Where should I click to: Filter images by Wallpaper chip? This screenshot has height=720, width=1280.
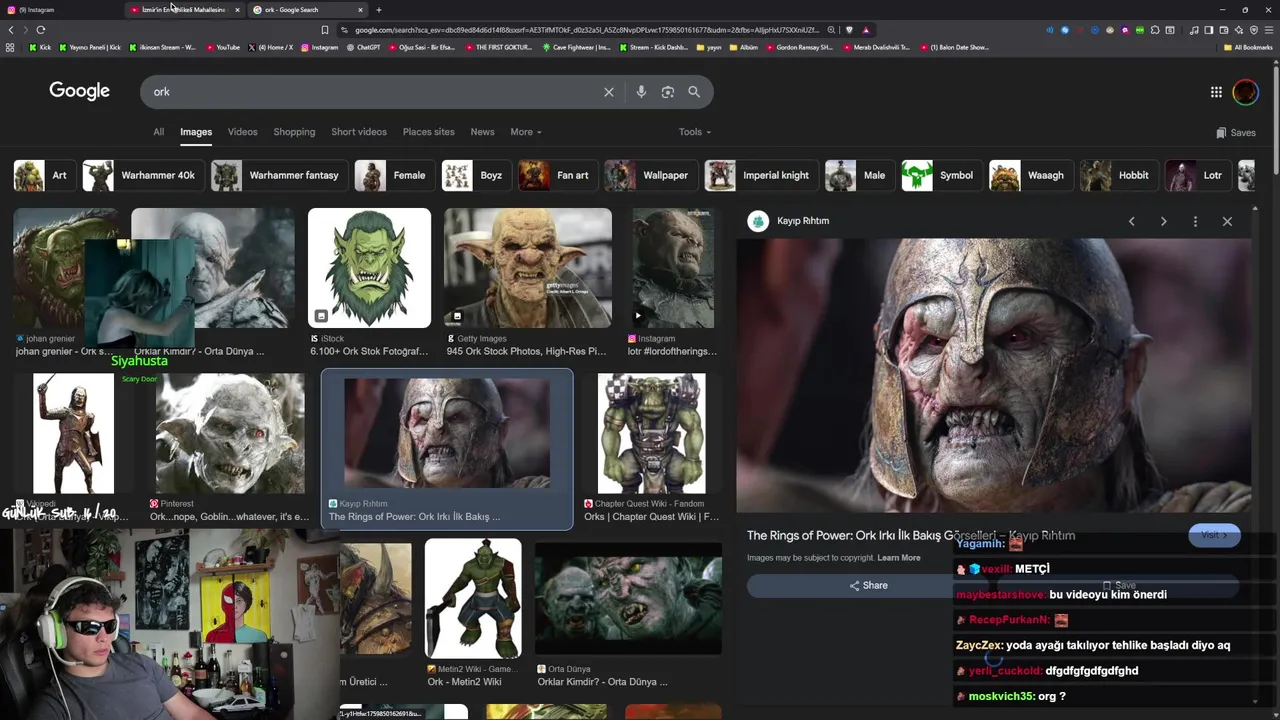[x=650, y=175]
